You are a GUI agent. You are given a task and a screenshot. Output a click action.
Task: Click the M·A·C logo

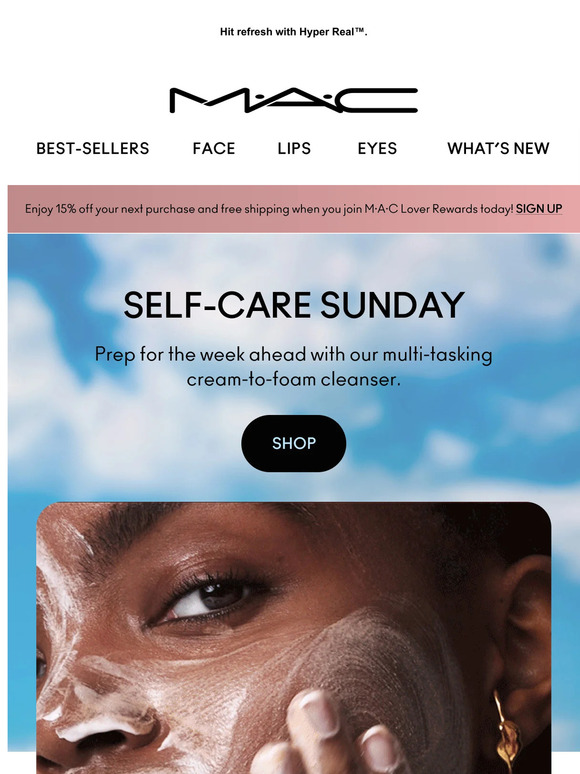(293, 100)
